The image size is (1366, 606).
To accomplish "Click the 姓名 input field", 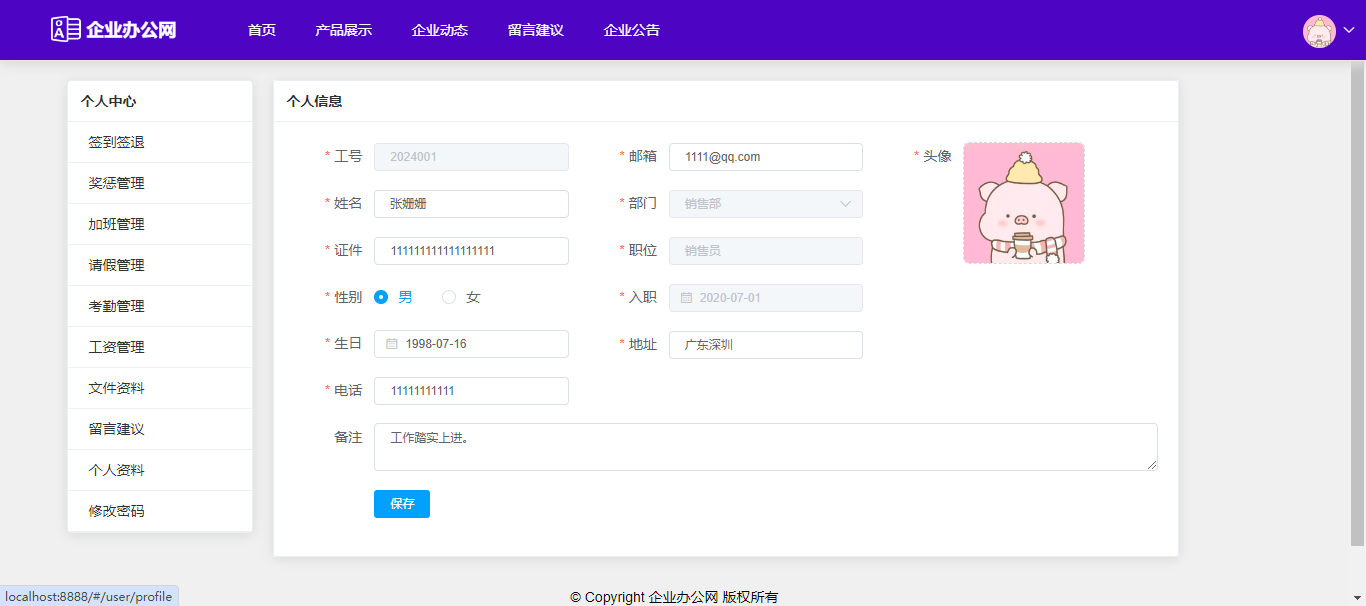I will (x=471, y=204).
